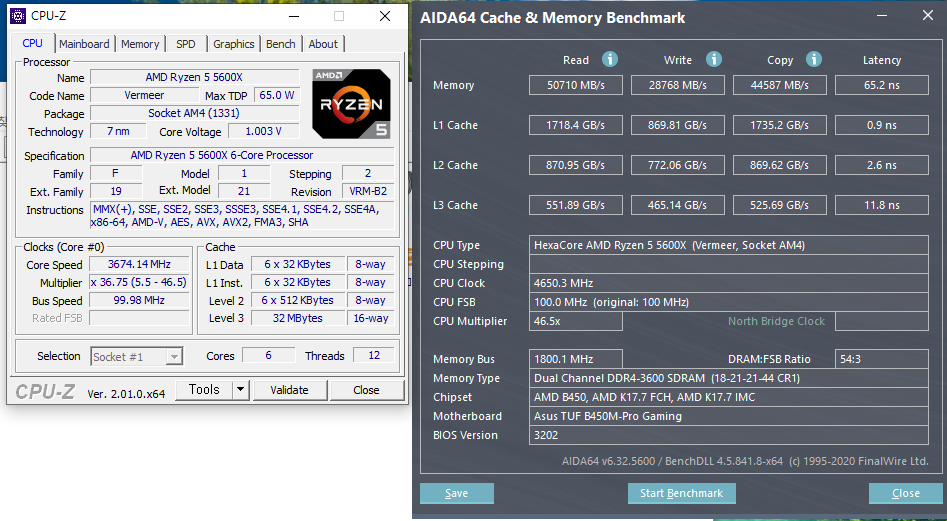Click the L3 Cache Copy value 525.69 GB/s

tap(780, 205)
